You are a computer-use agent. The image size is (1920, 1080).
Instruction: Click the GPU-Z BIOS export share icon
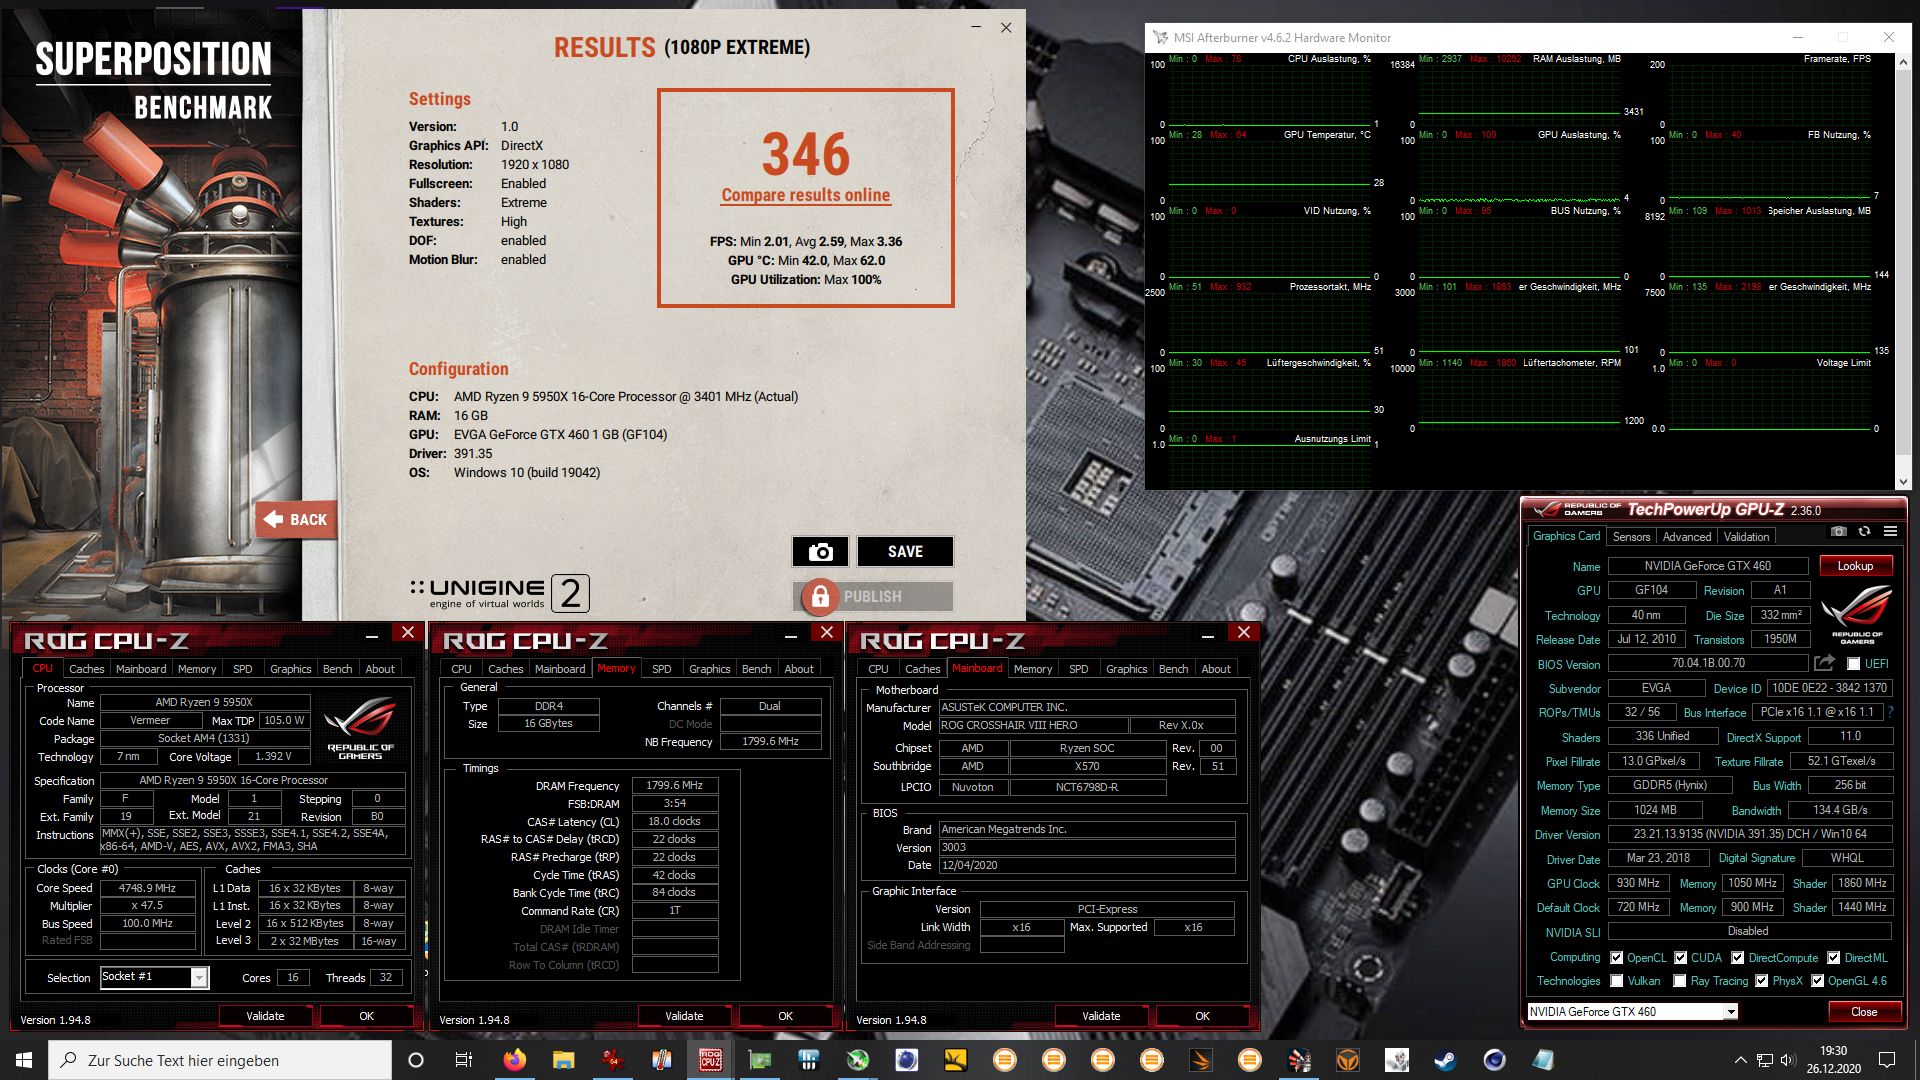click(1824, 663)
